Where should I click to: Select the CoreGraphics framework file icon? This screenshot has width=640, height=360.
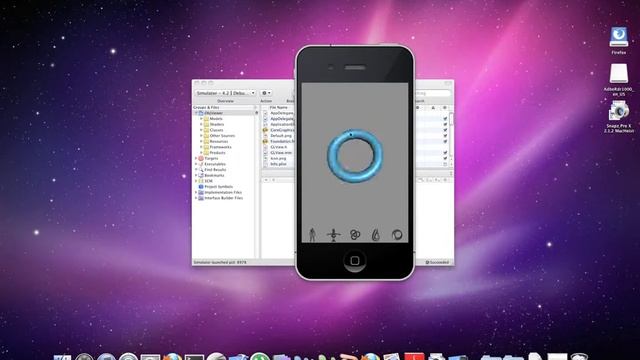click(x=265, y=130)
